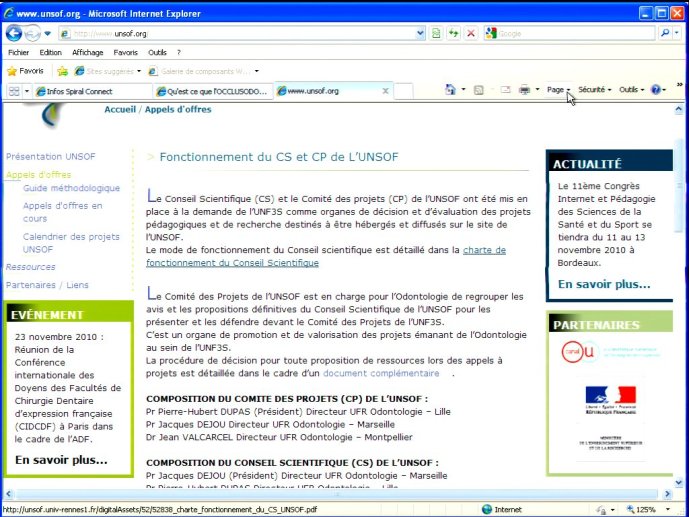689x517 pixels.
Task: Click En savoir plus in Evénement box
Action: pyautogui.click(x=61, y=460)
